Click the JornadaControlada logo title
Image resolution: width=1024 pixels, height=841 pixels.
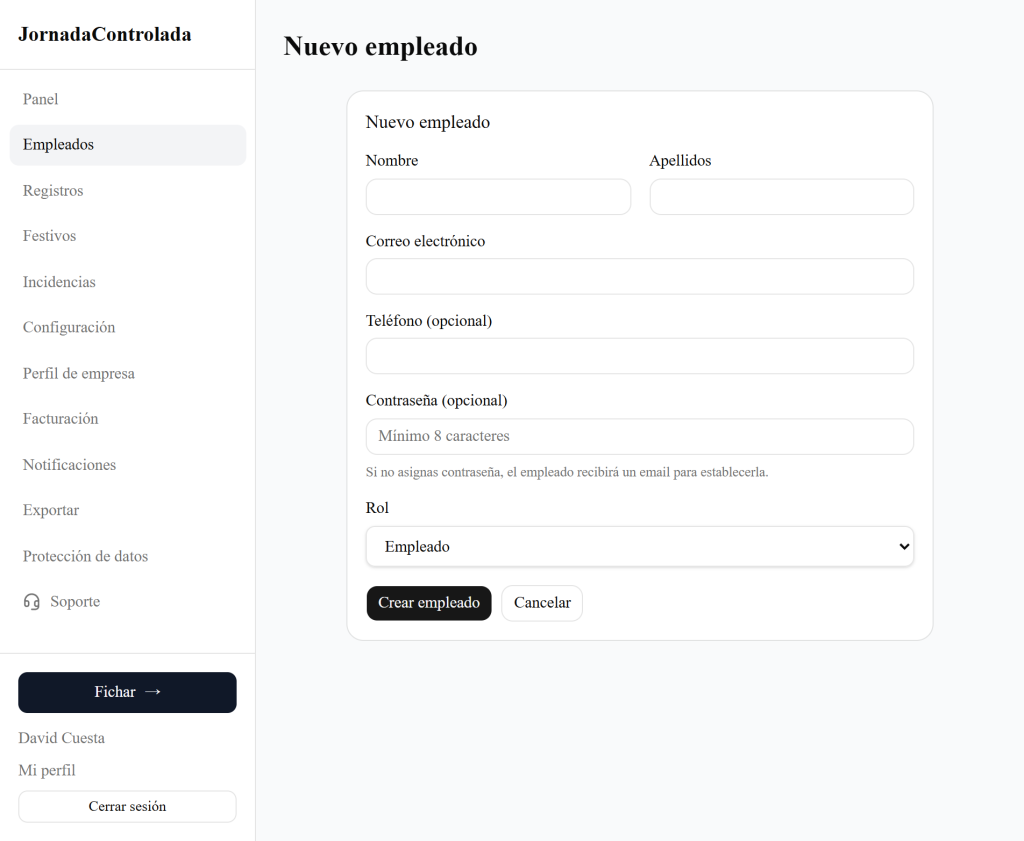tap(105, 35)
